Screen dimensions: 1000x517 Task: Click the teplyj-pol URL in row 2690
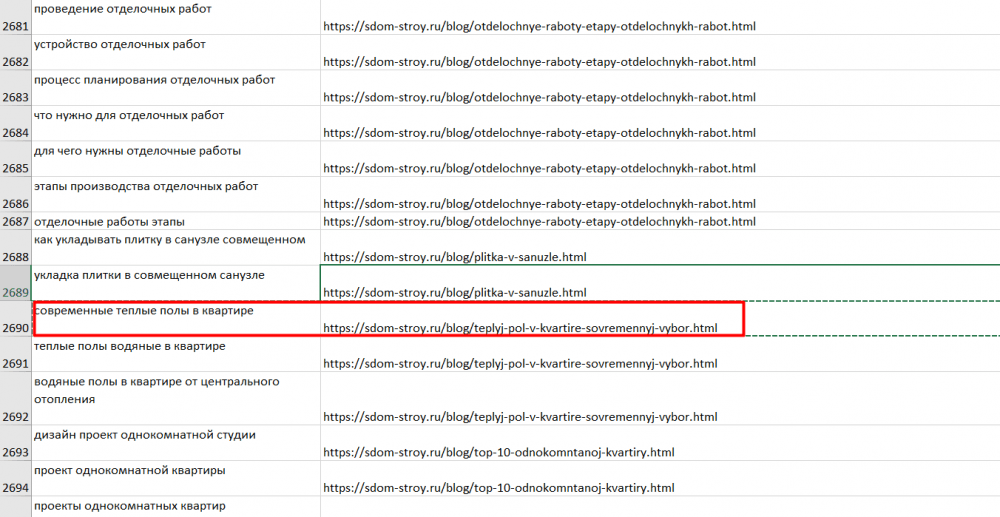pyautogui.click(x=520, y=328)
